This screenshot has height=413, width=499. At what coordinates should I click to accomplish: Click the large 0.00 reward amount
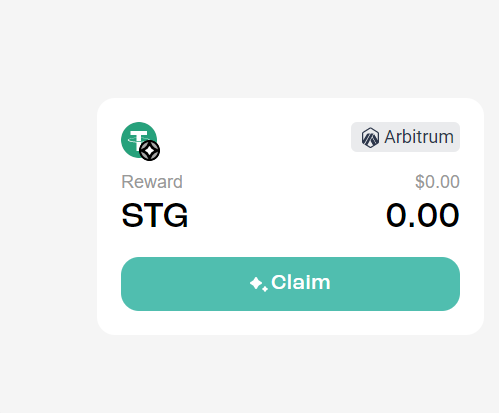423,216
